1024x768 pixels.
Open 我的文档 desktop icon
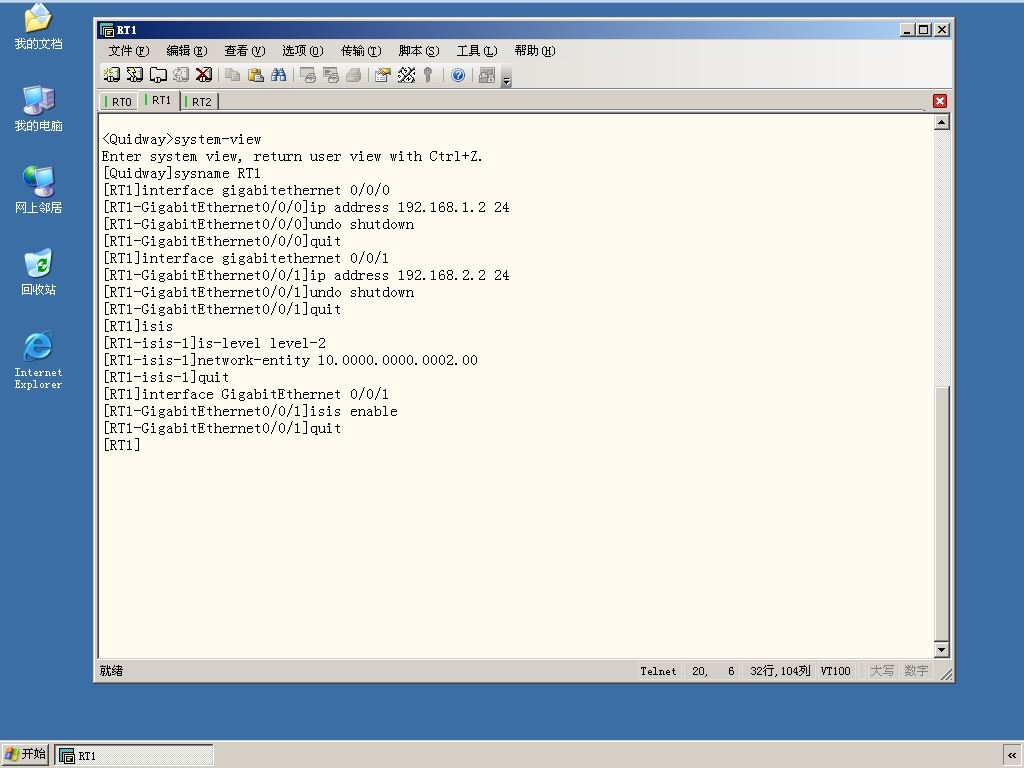(x=39, y=26)
